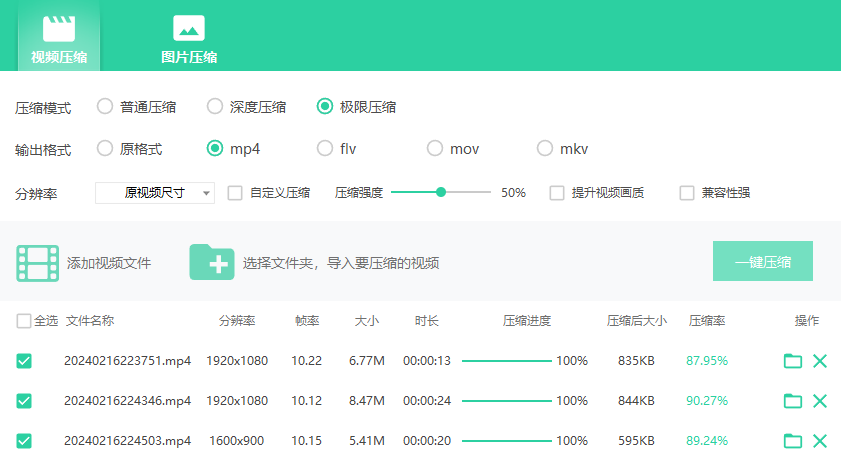
Task: Click the film strip add video icon
Action: coord(38,262)
